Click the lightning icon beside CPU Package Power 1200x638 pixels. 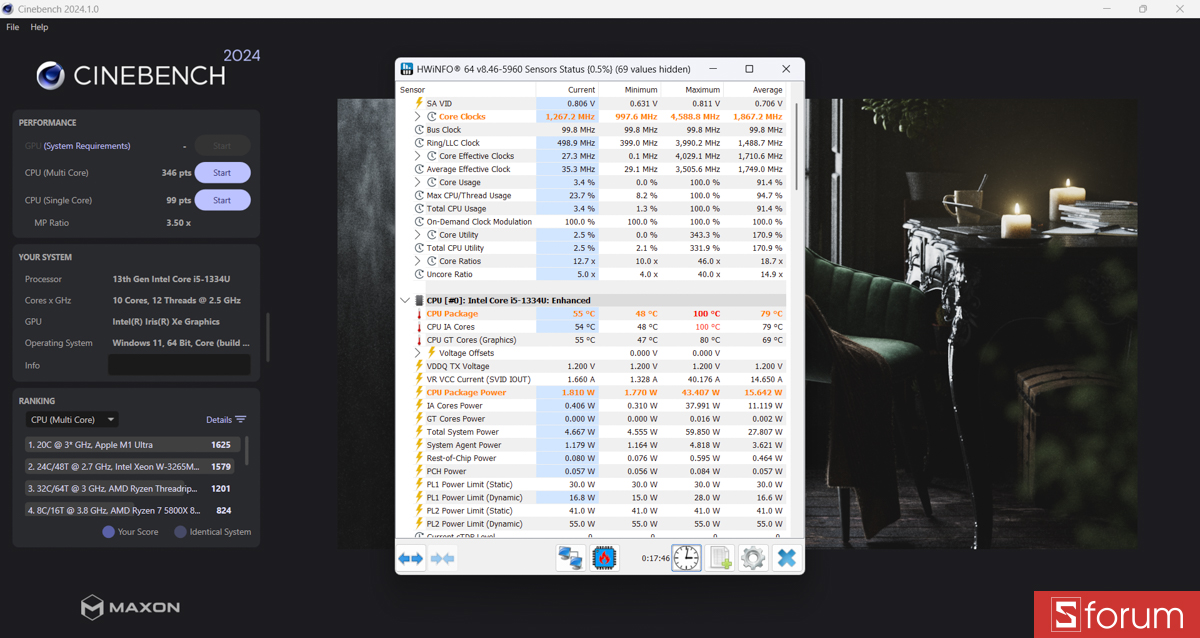point(420,392)
